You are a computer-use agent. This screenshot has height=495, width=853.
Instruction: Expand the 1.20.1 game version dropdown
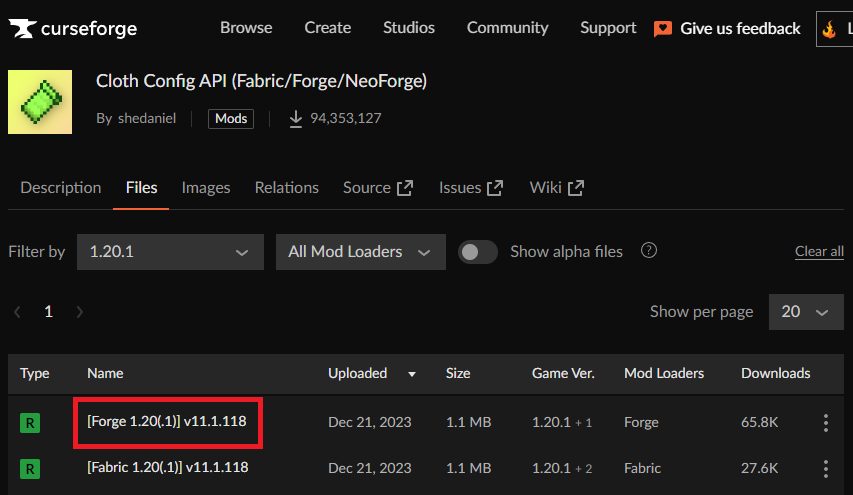[x=170, y=252]
